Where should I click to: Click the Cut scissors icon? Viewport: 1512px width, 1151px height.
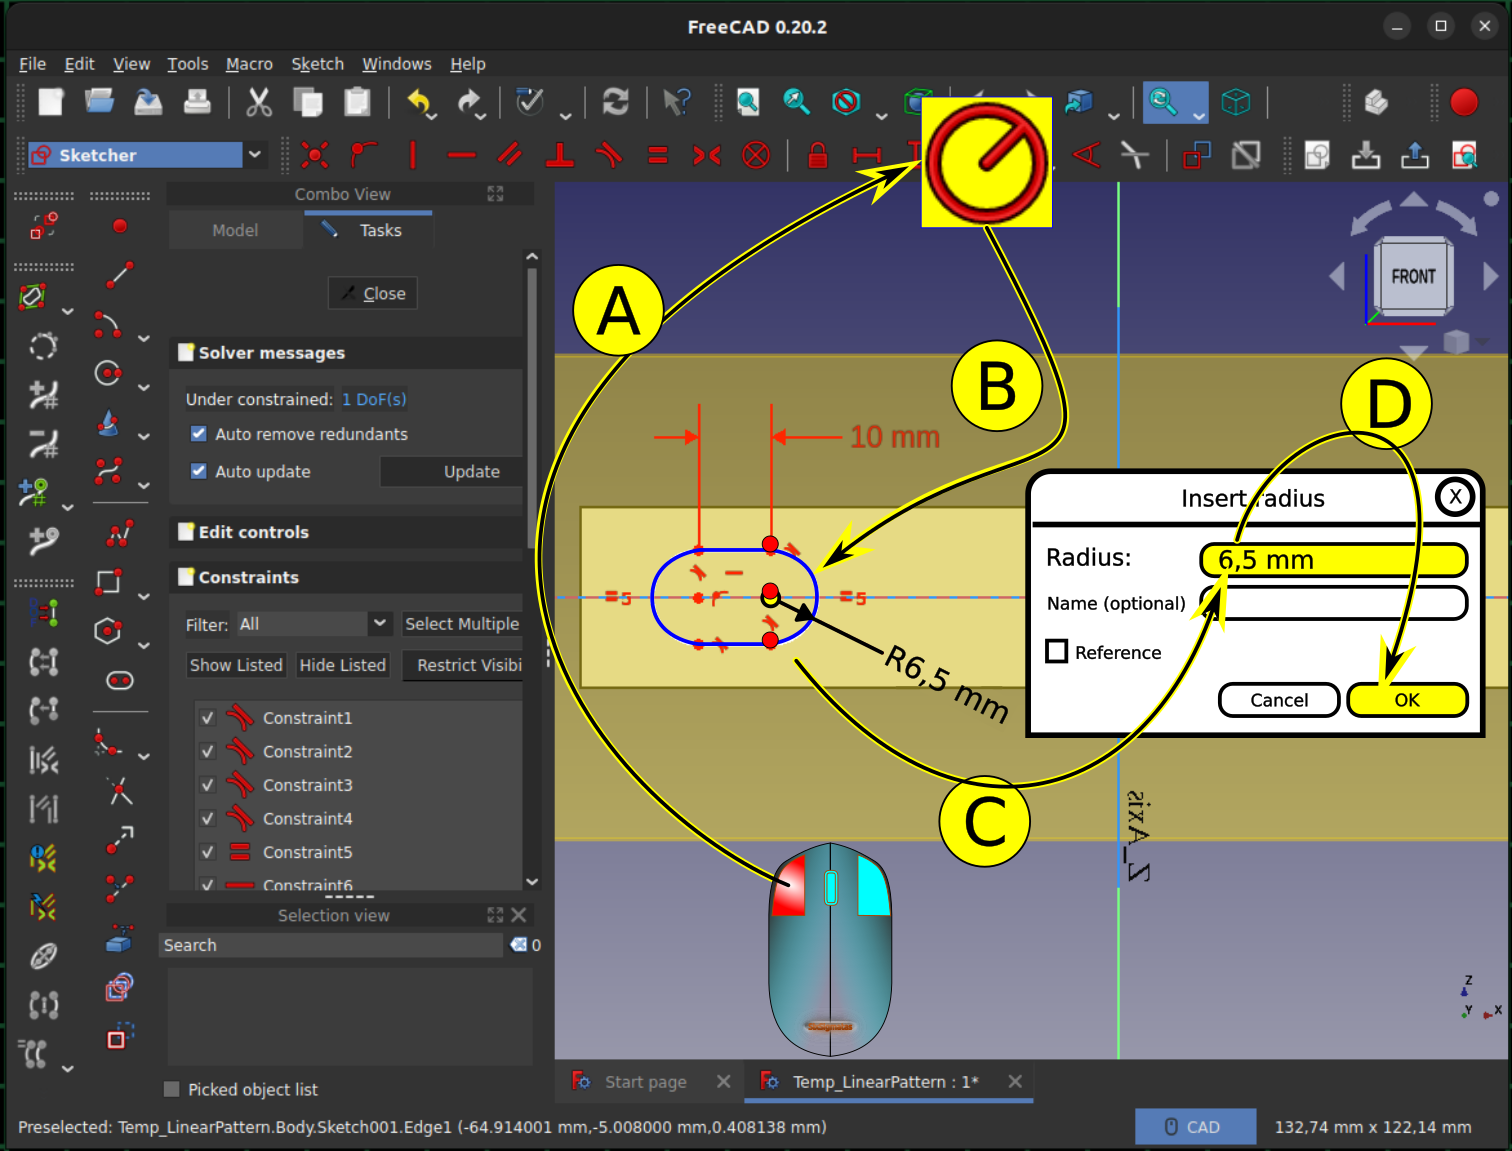259,102
